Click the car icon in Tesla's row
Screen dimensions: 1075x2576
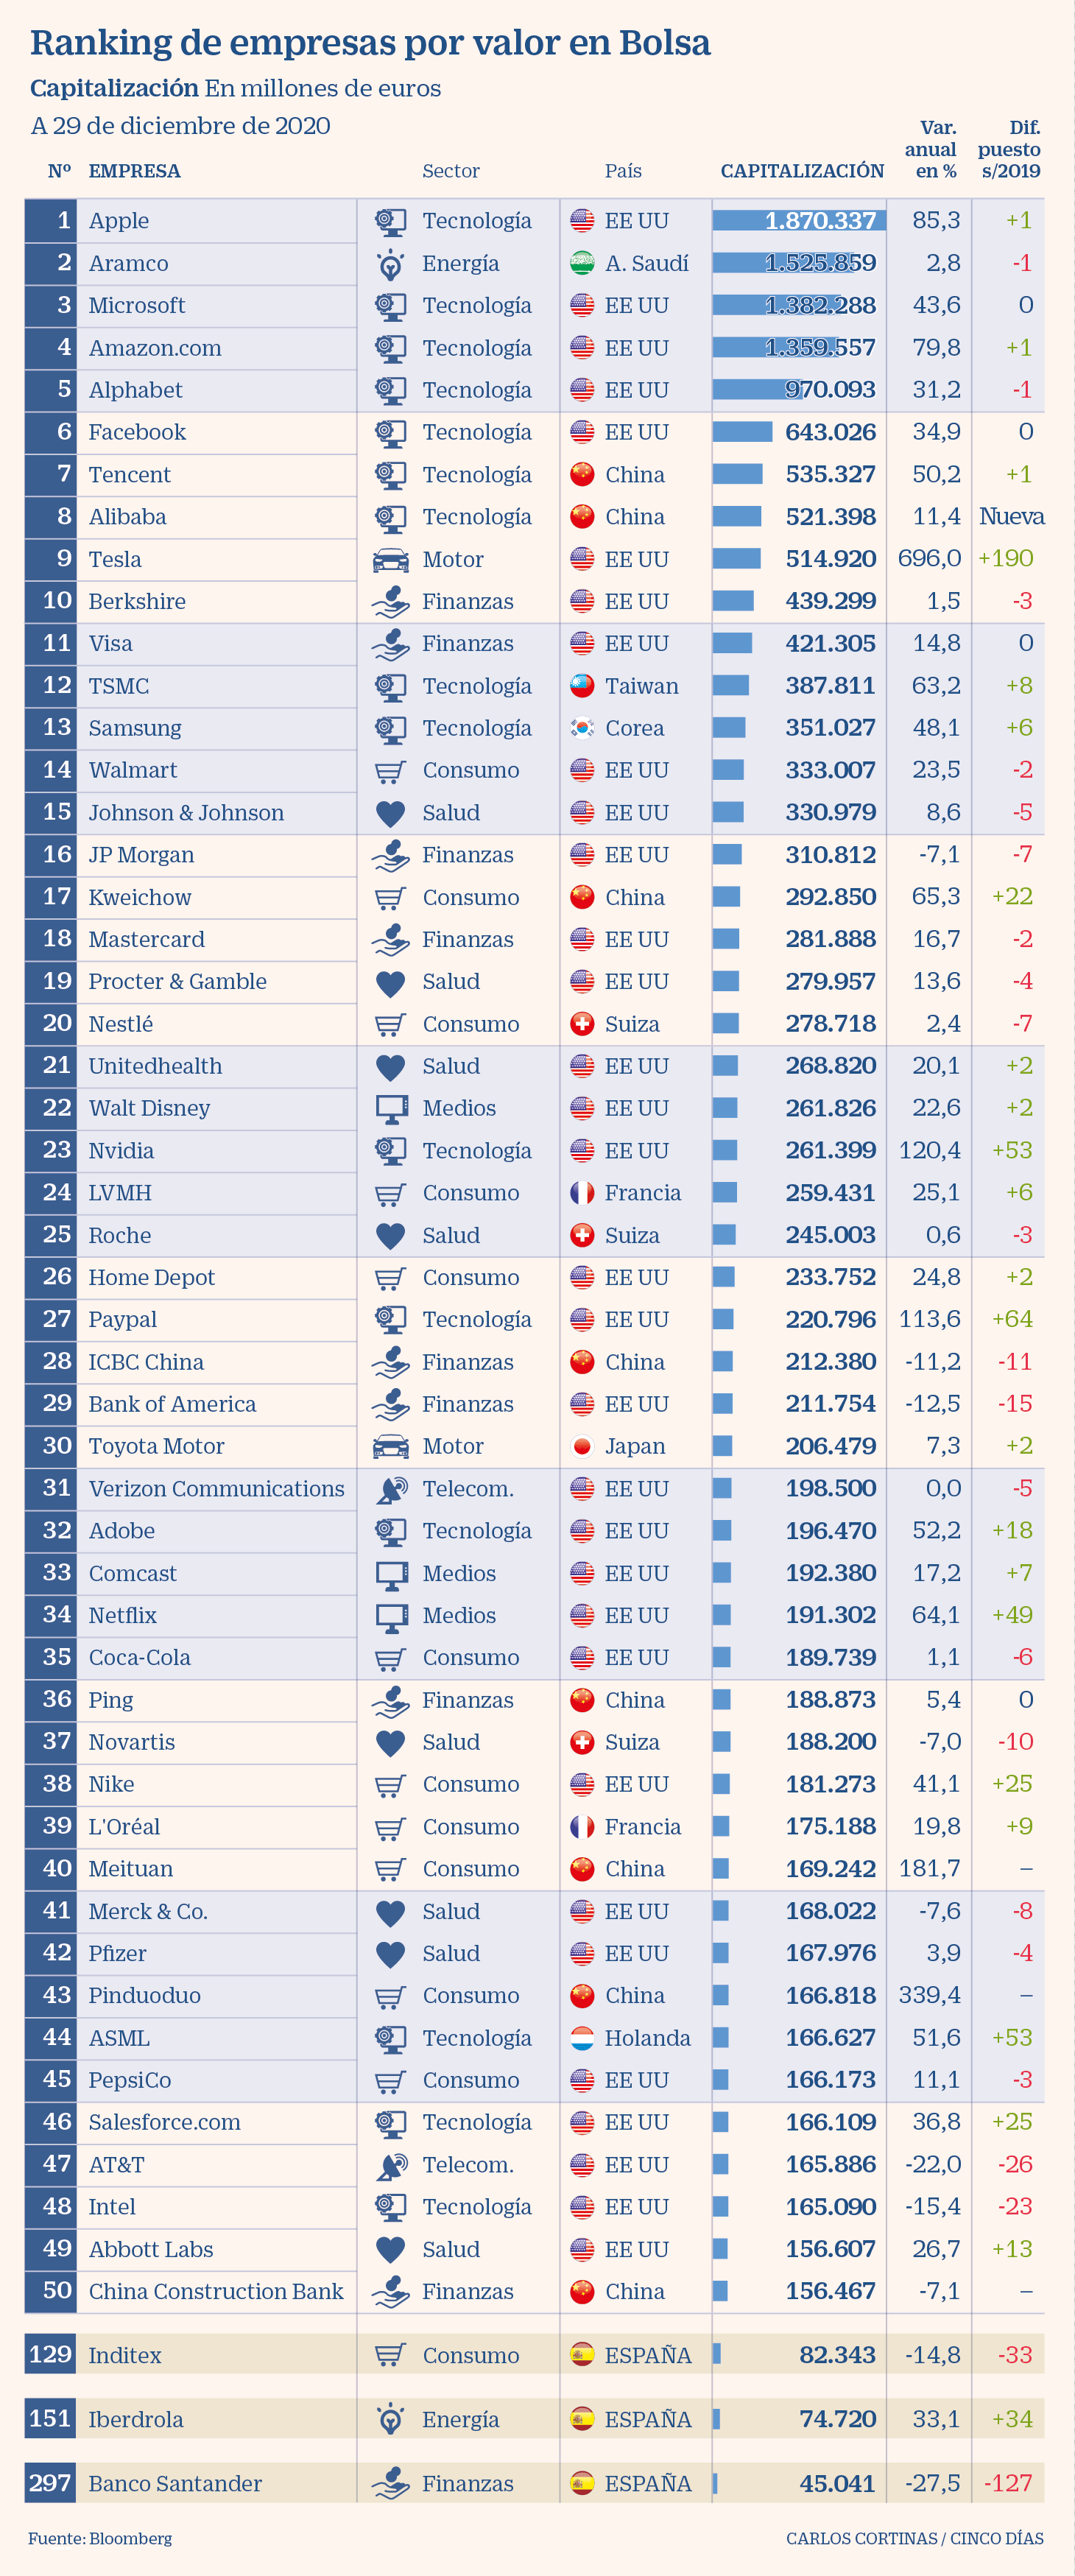390,560
